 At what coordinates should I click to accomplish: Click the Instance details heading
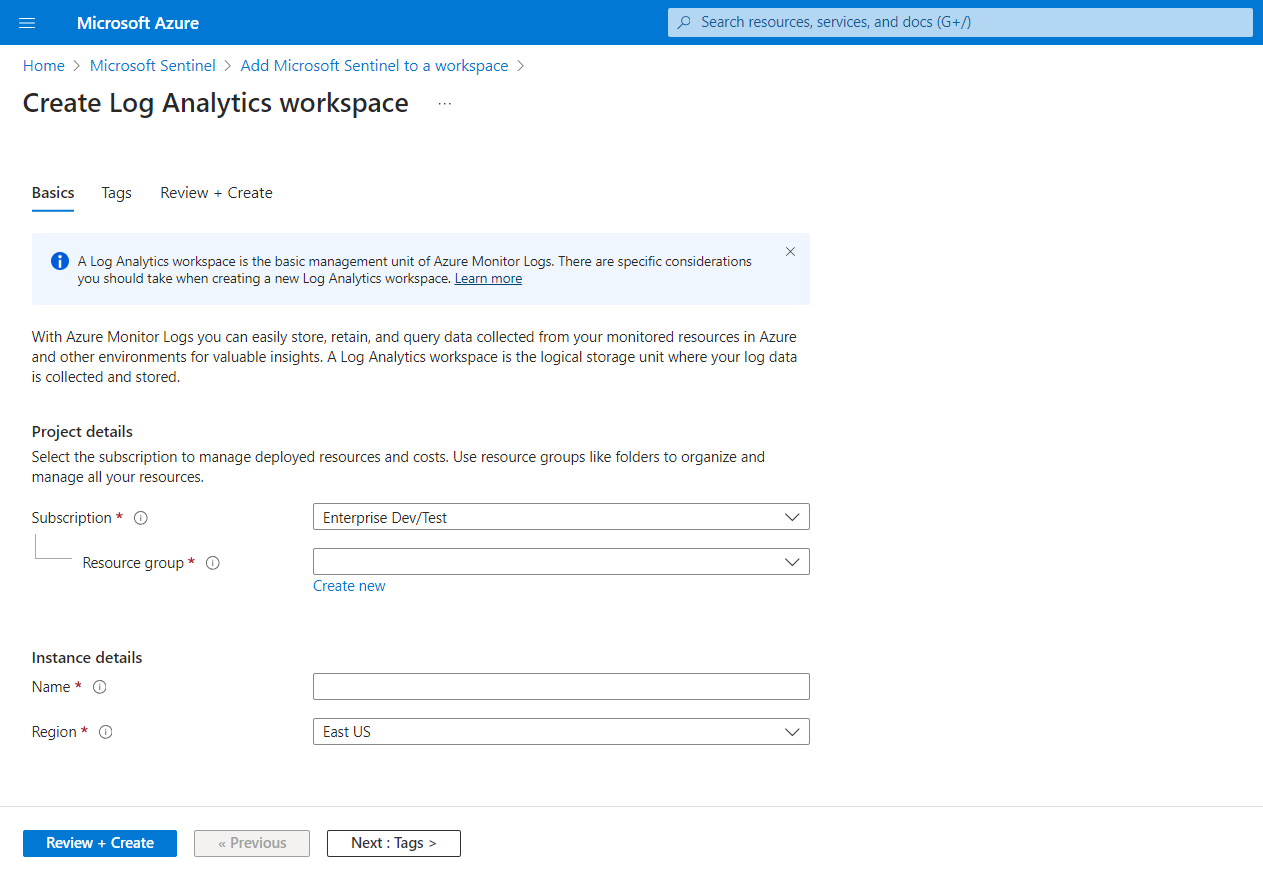(87, 658)
